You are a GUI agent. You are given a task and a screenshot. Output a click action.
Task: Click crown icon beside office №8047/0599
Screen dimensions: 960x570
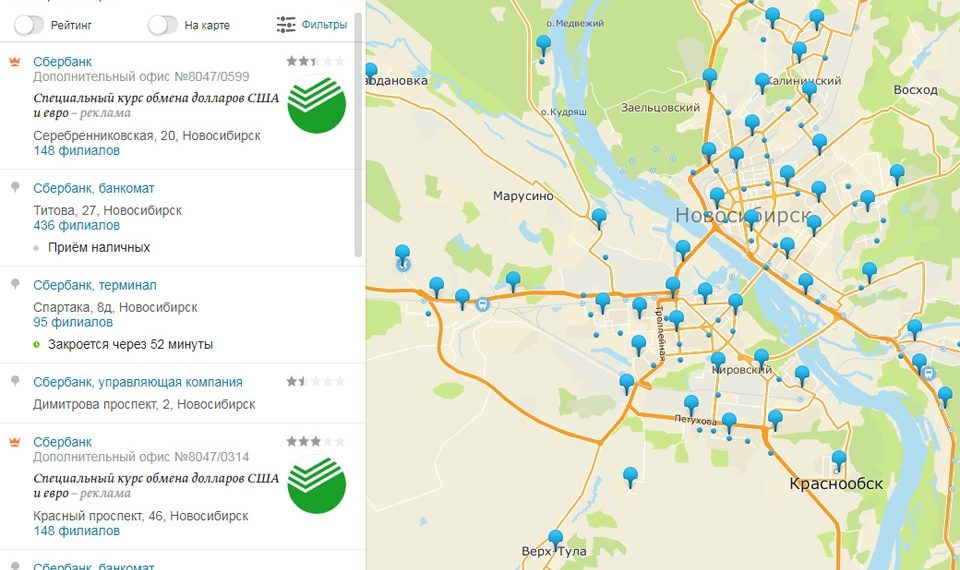(15, 62)
